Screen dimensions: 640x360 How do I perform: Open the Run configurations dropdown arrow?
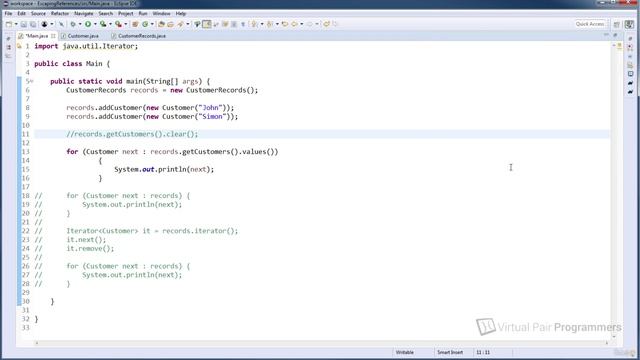pos(95,24)
